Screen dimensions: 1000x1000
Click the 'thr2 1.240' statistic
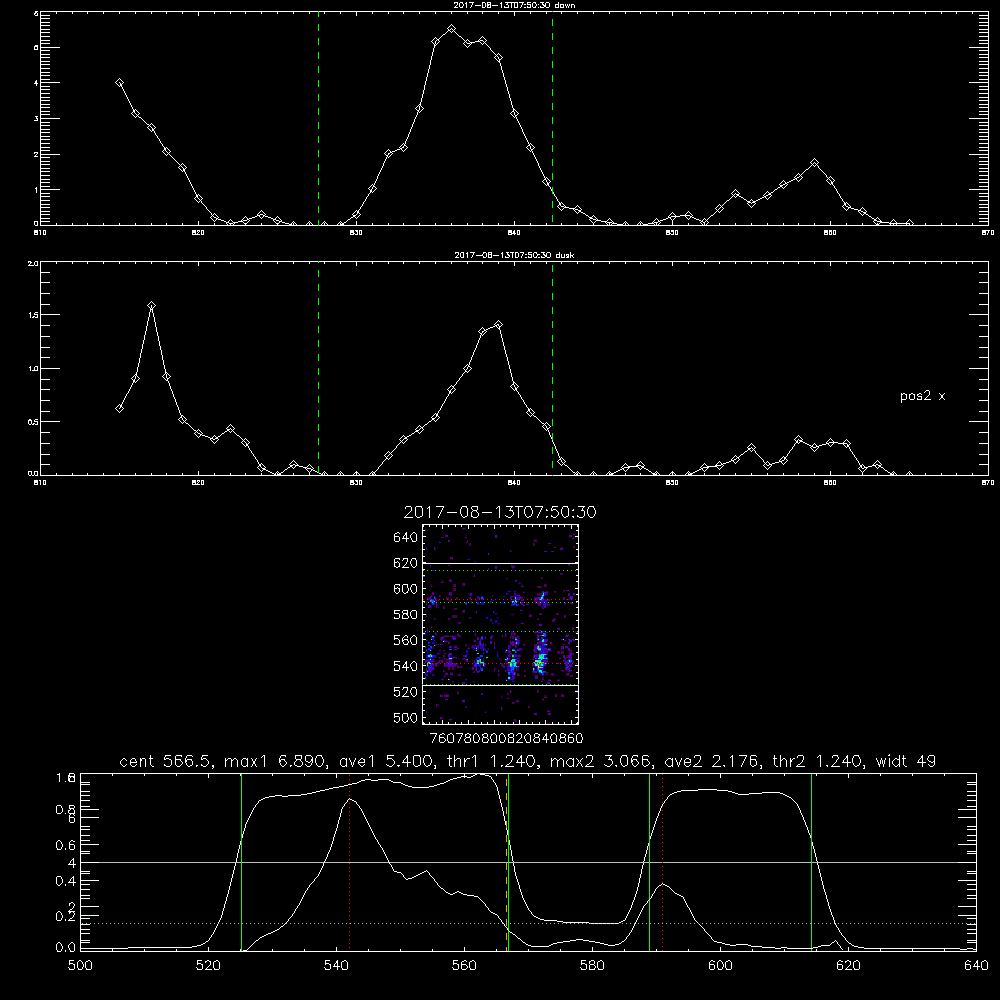(818, 761)
